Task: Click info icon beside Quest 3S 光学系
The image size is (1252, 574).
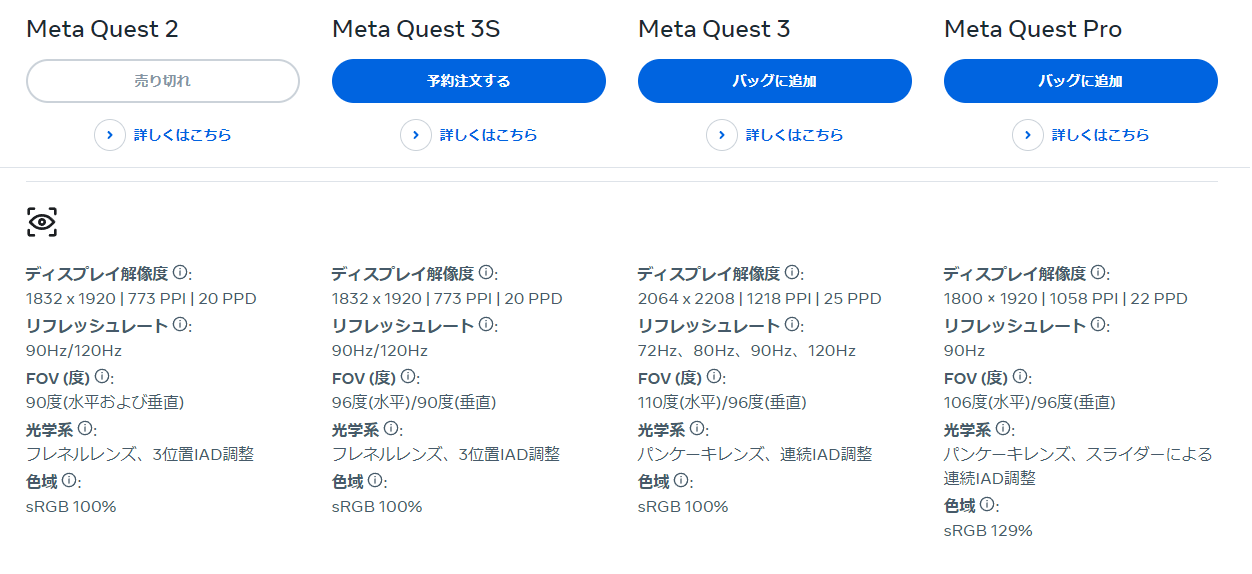Action: [391, 428]
